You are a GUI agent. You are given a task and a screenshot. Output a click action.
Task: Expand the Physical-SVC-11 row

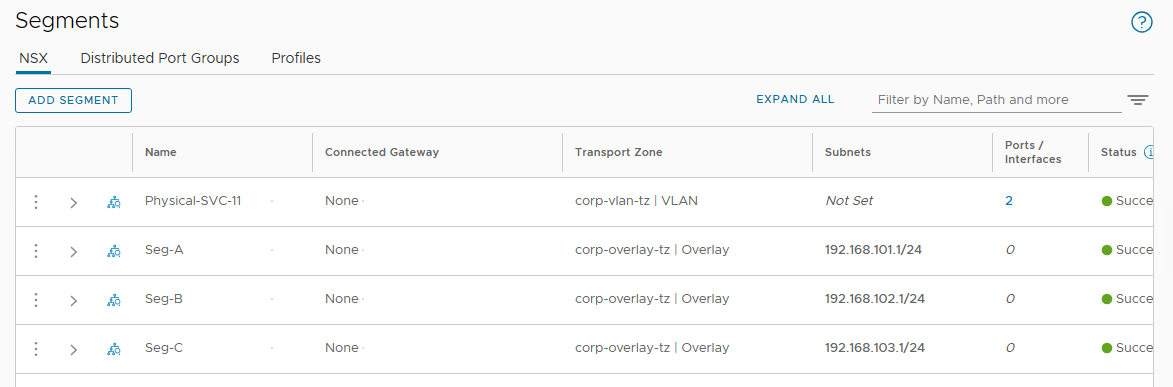(73, 202)
